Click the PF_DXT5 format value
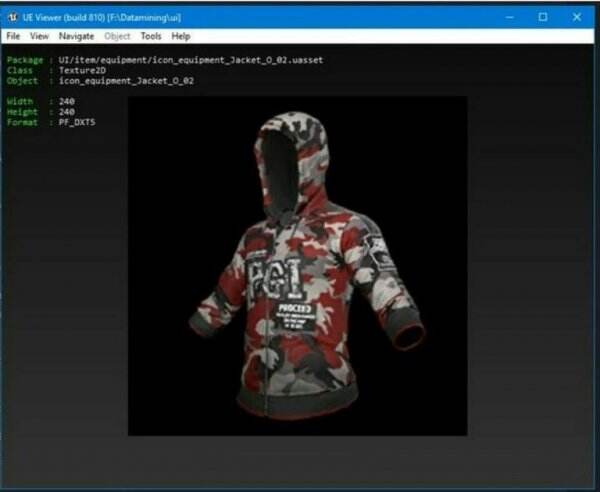The width and height of the screenshot is (600, 492). (77, 122)
